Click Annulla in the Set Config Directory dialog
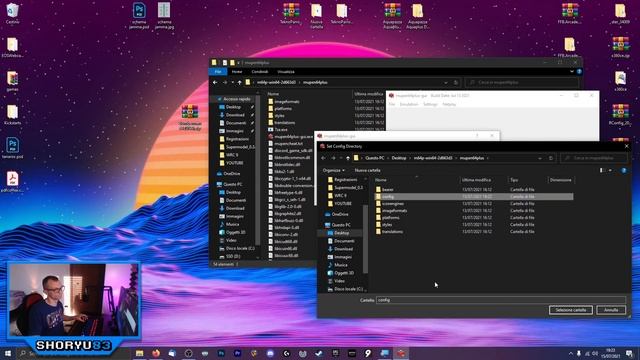This screenshot has height=360, width=640. [611, 310]
